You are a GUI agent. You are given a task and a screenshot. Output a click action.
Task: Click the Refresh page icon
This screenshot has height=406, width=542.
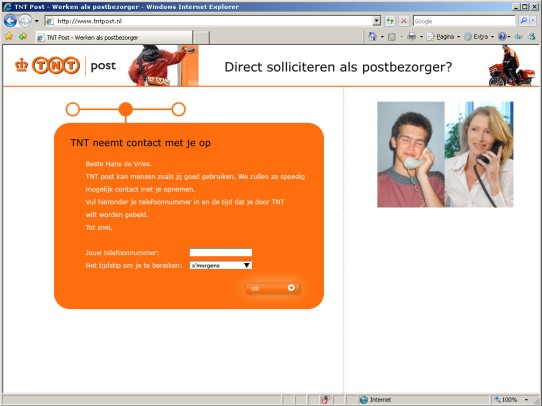coord(390,21)
